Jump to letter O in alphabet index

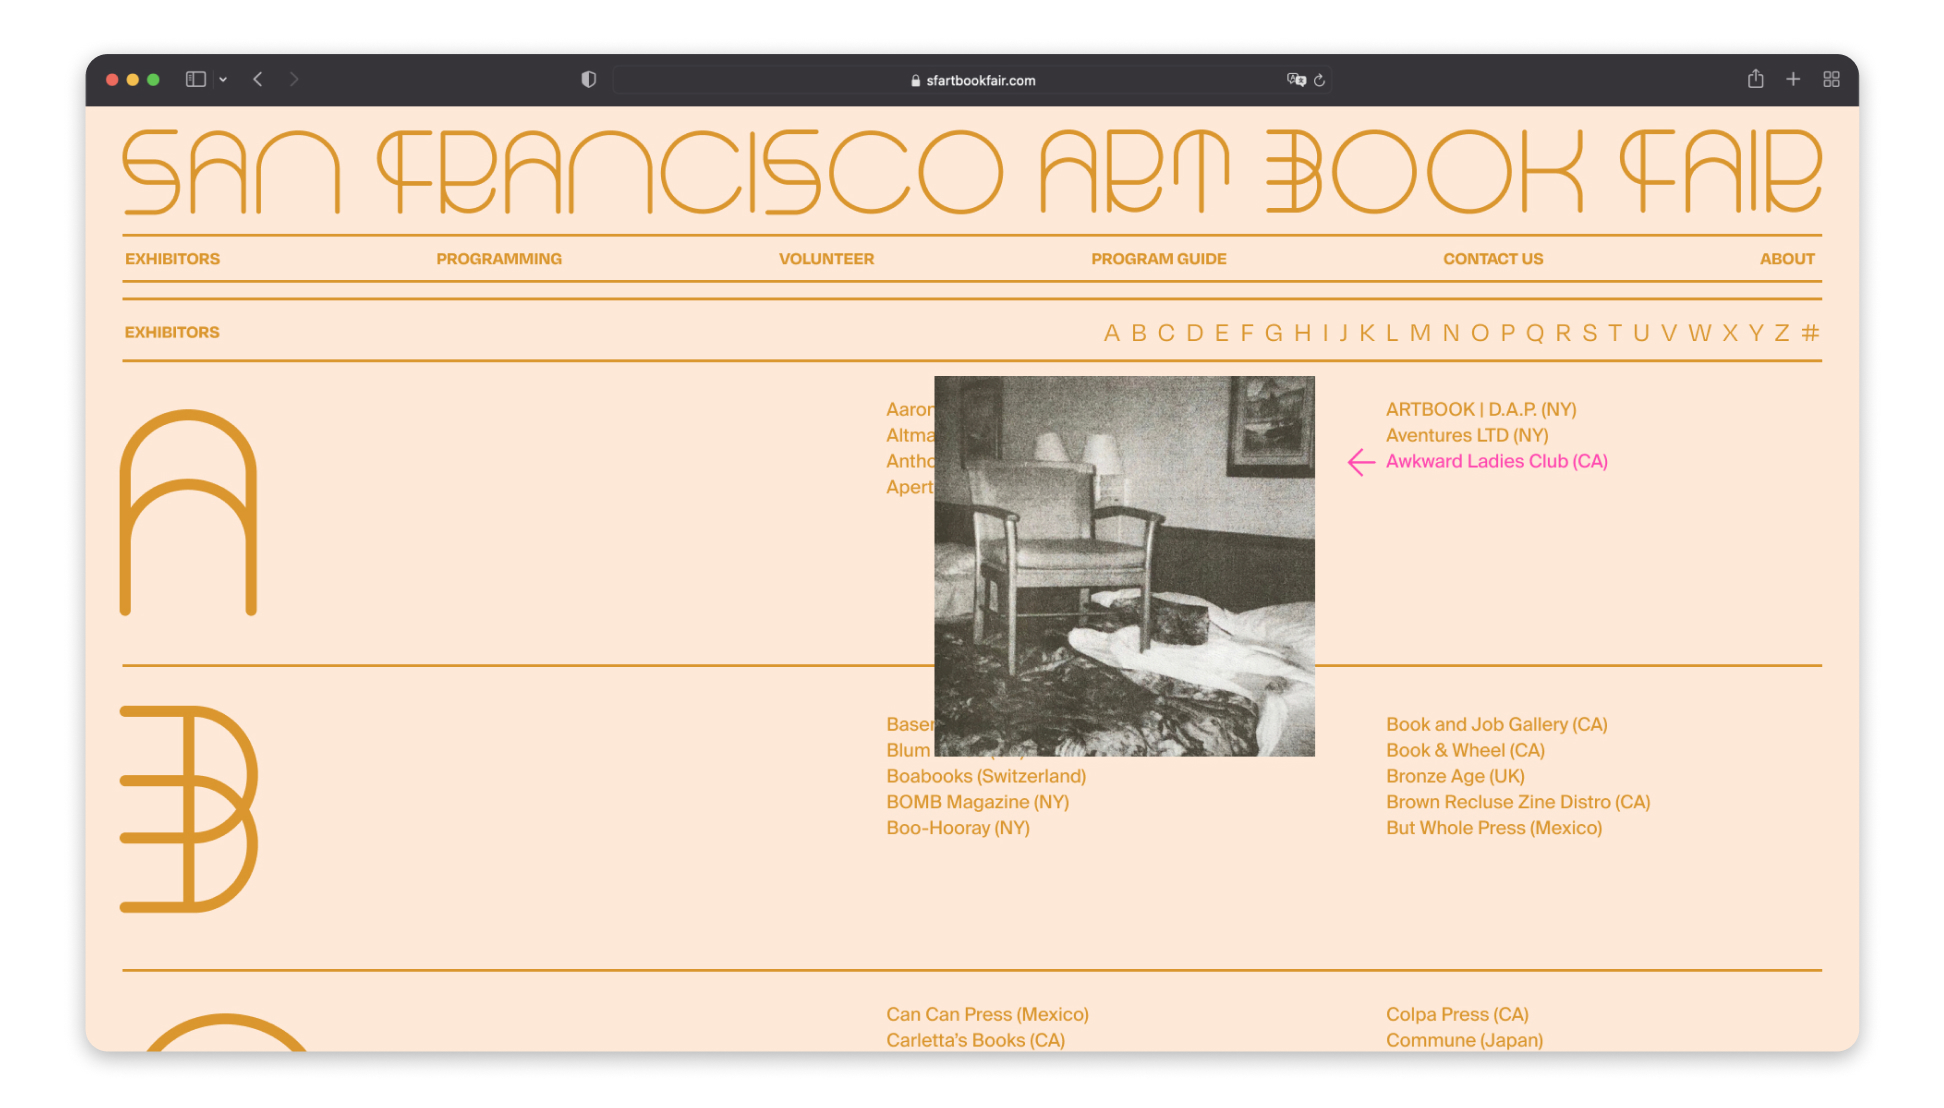click(x=1480, y=333)
